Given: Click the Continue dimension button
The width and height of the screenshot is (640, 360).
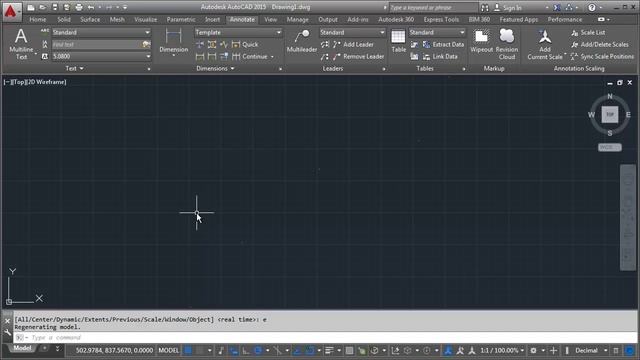Looking at the screenshot, I should click(250, 57).
